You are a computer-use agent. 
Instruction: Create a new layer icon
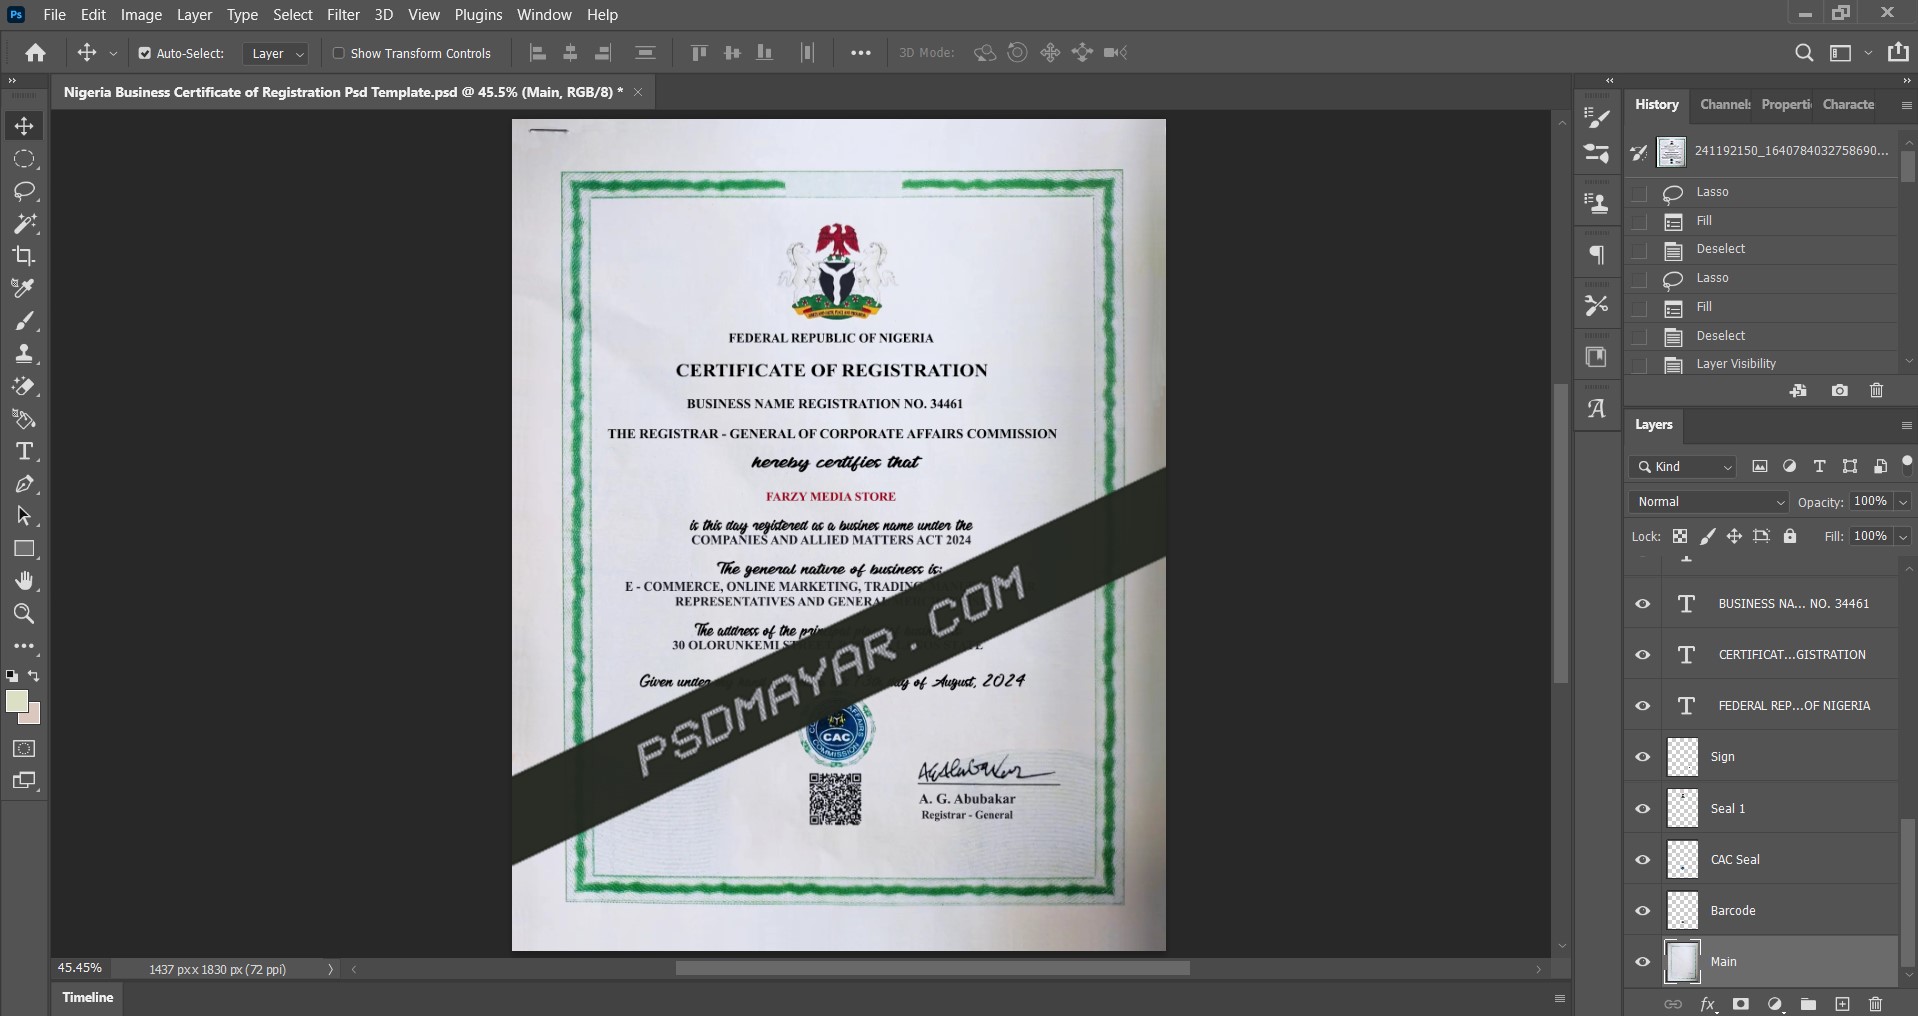(x=1842, y=1004)
